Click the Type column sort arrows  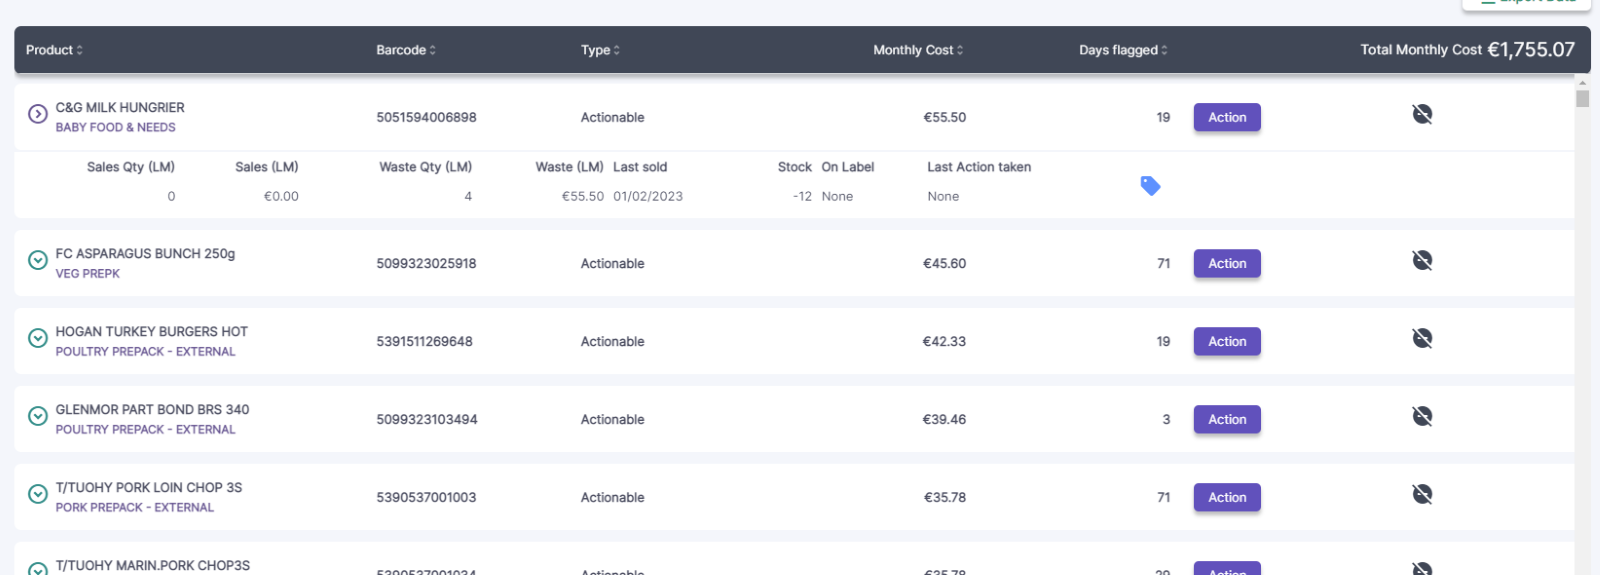617,50
